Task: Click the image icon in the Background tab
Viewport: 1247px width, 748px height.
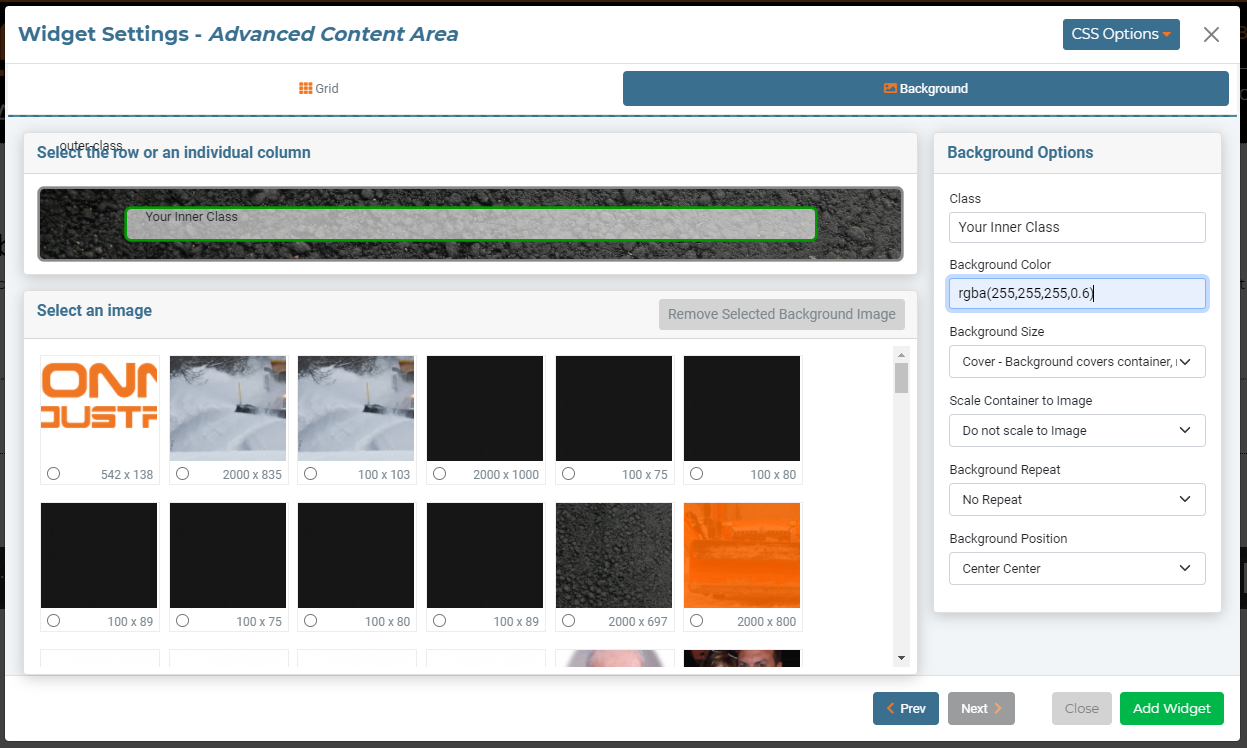Action: coord(890,88)
